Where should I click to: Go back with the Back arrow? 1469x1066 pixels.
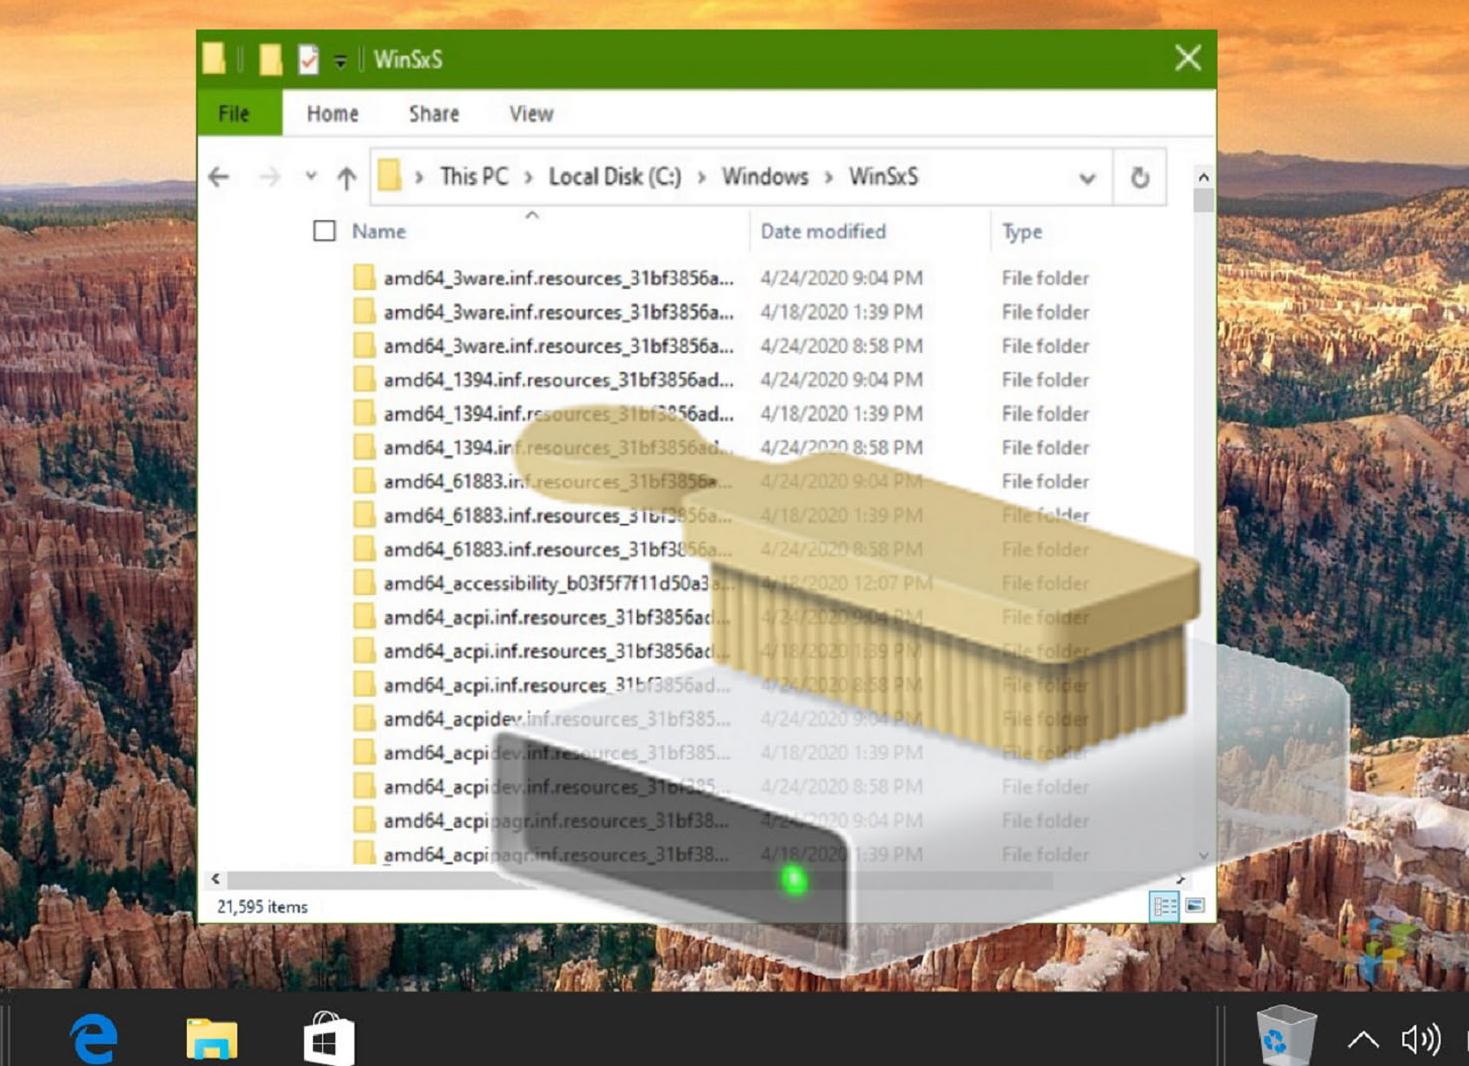pos(219,178)
